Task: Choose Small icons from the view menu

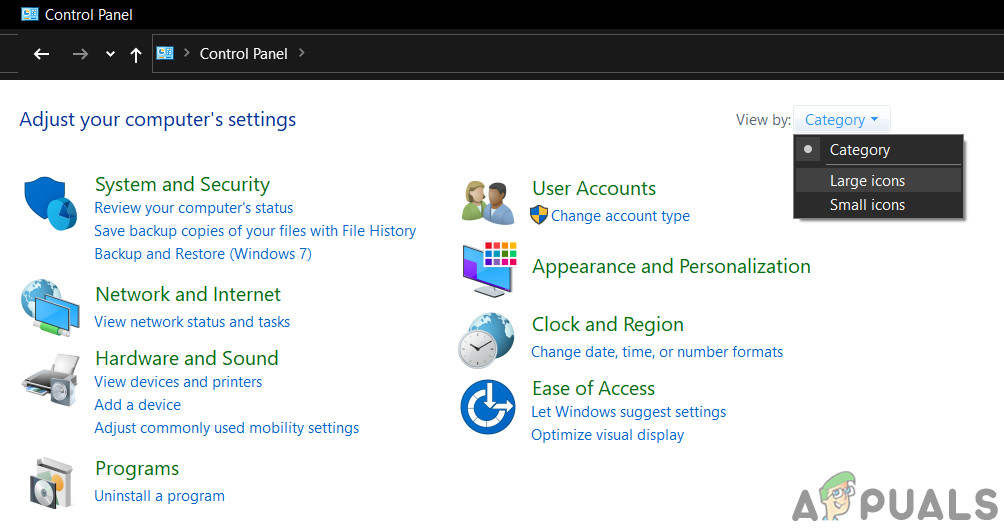Action: tap(867, 205)
